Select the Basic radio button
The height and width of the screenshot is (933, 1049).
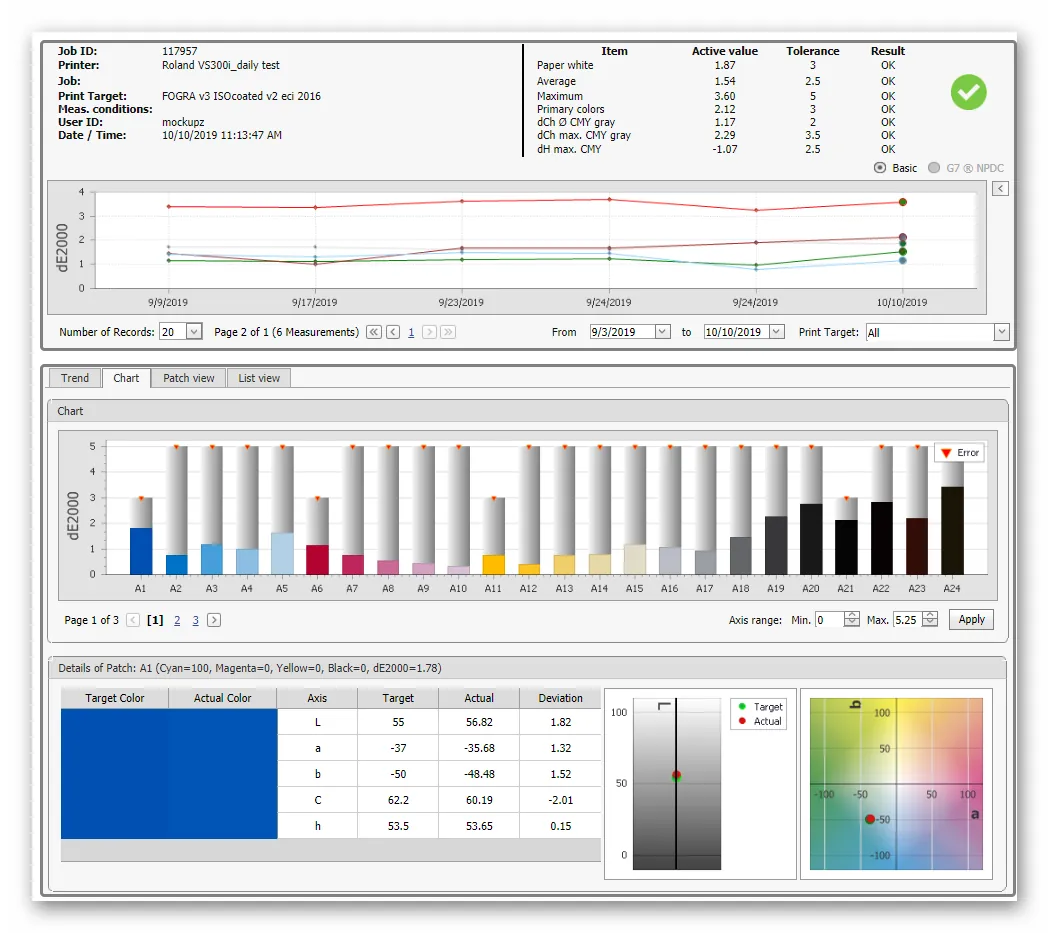point(880,168)
